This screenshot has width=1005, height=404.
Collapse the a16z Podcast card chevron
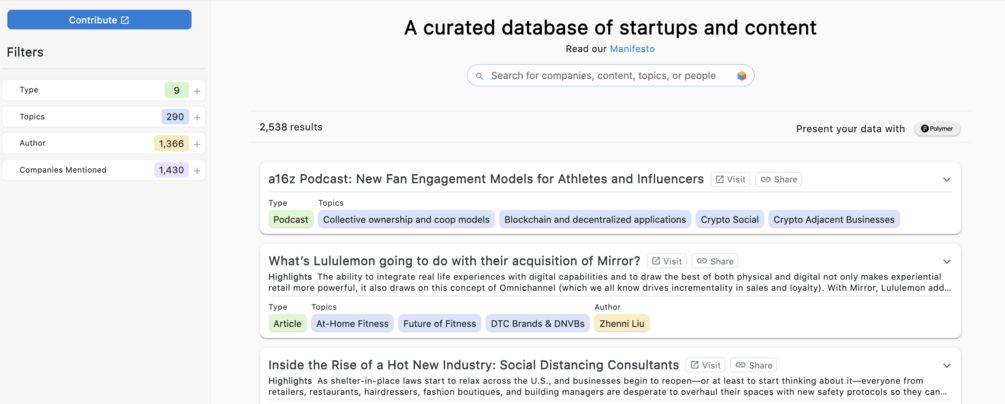point(946,180)
